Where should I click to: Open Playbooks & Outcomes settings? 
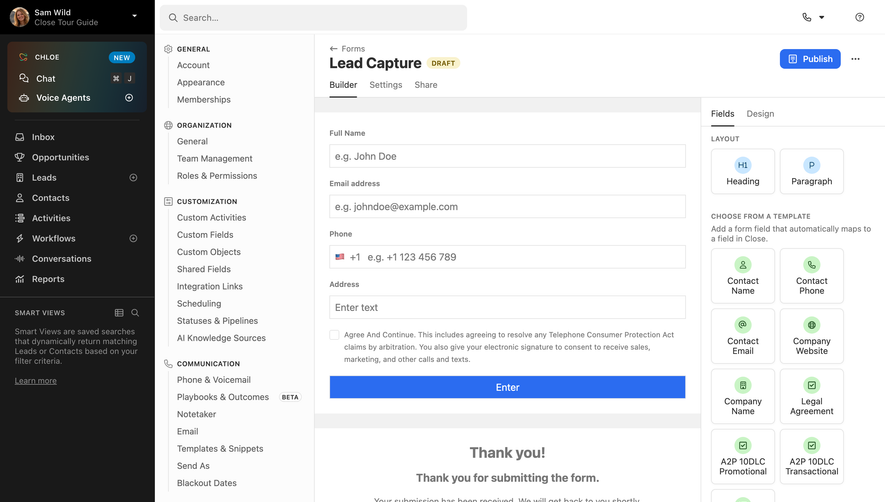tap(223, 397)
